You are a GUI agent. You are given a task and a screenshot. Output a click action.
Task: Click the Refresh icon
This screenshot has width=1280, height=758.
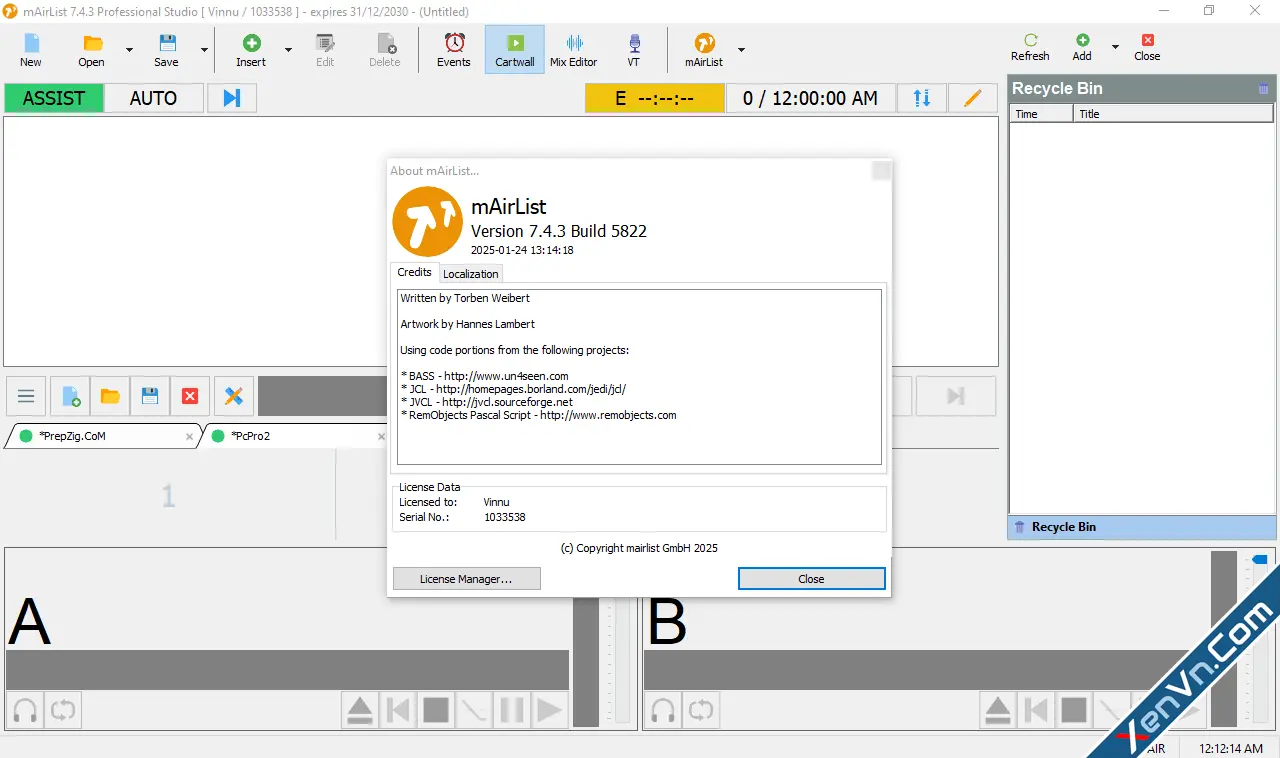click(x=1030, y=40)
